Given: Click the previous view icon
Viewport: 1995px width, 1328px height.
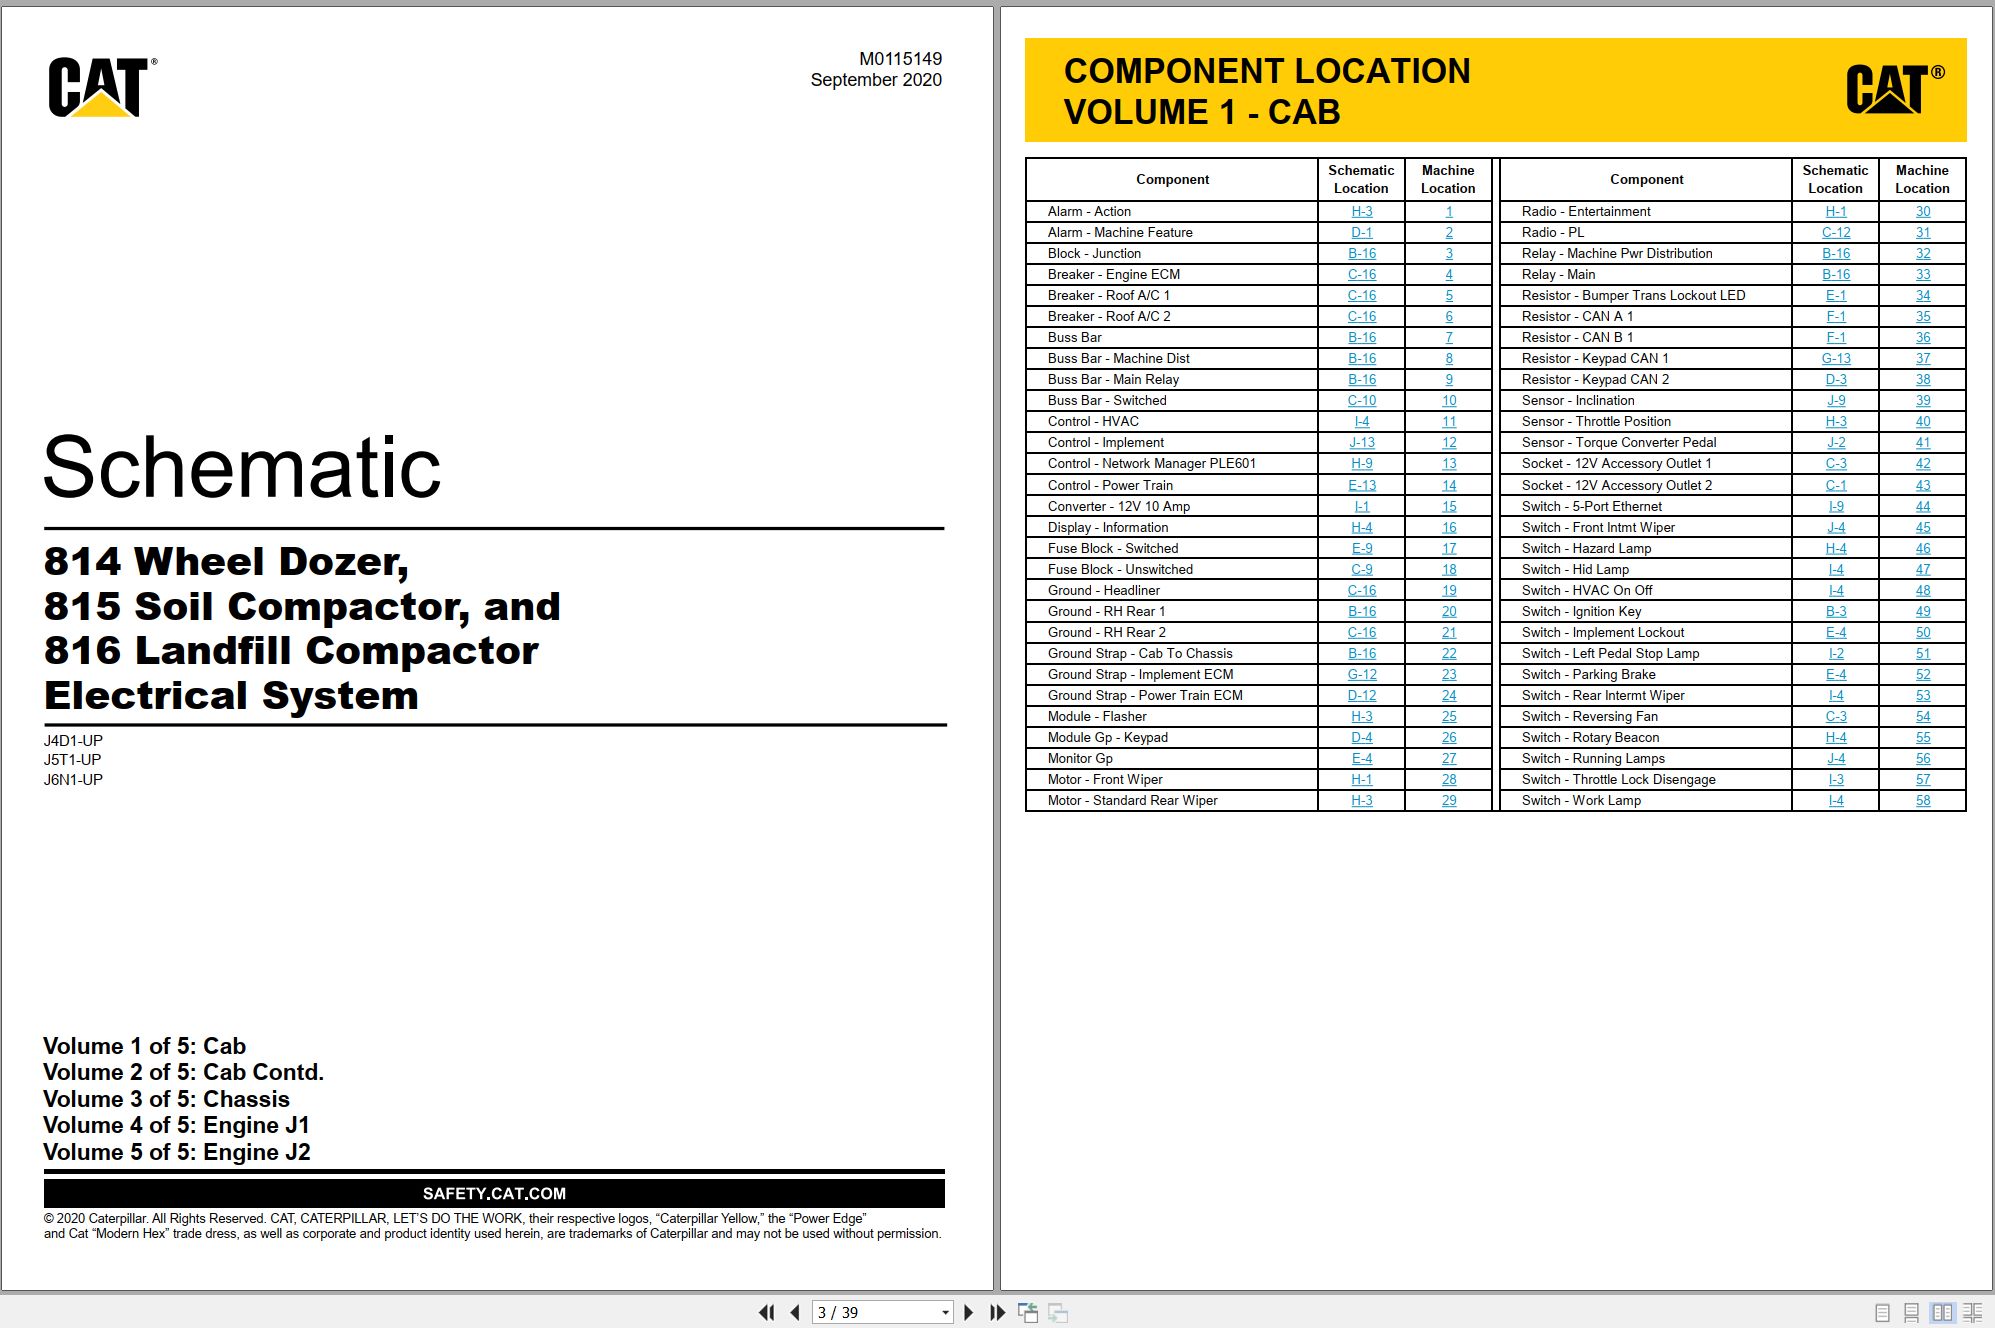Looking at the screenshot, I should click(x=1028, y=1312).
